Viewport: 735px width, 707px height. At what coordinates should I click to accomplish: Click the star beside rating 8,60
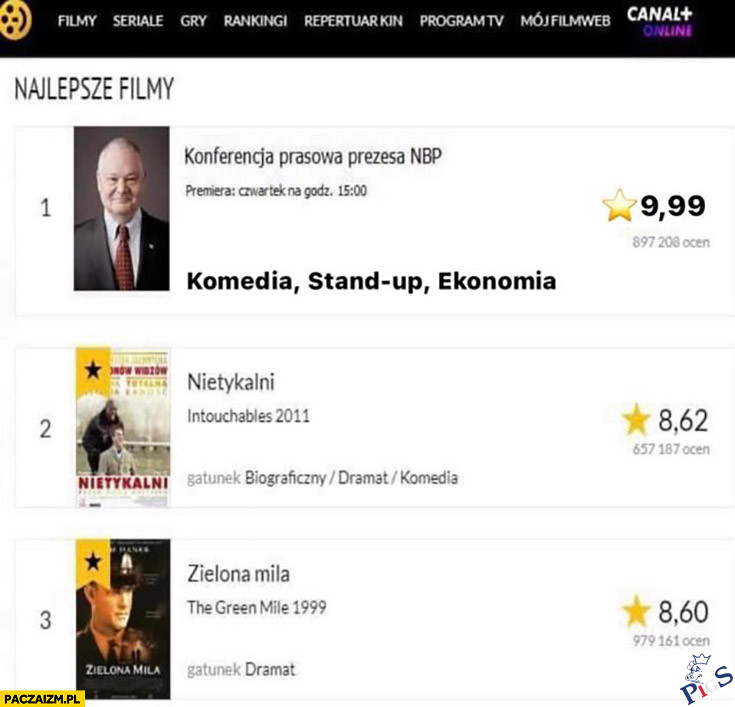636,610
